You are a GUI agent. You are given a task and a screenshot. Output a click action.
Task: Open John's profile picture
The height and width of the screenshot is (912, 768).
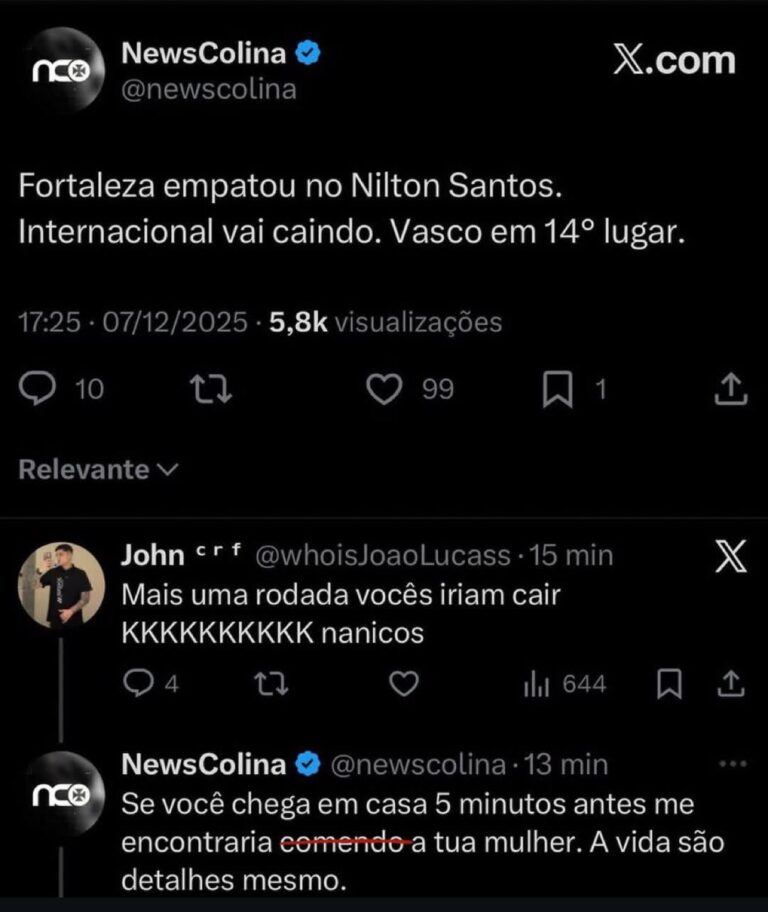point(60,585)
